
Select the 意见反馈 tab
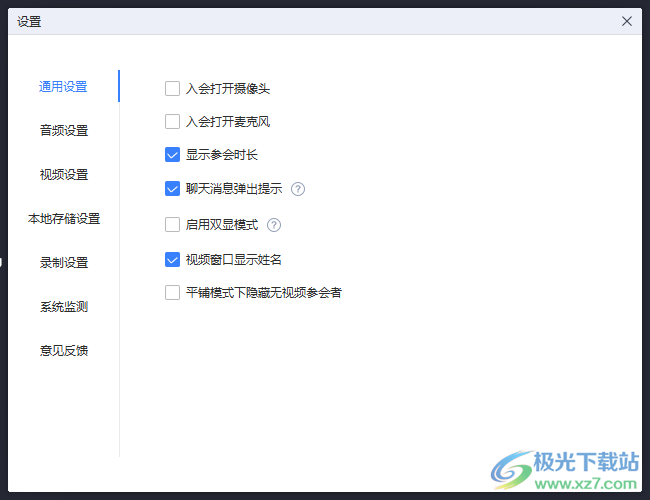(64, 350)
